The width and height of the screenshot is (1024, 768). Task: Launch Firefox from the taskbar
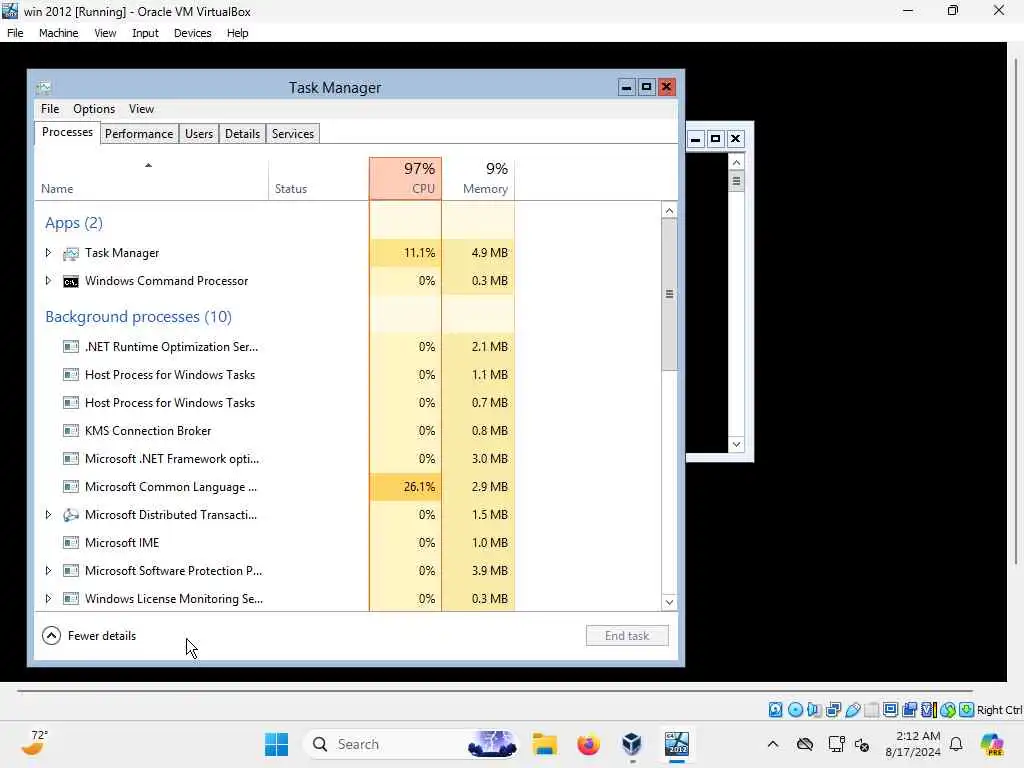click(588, 744)
